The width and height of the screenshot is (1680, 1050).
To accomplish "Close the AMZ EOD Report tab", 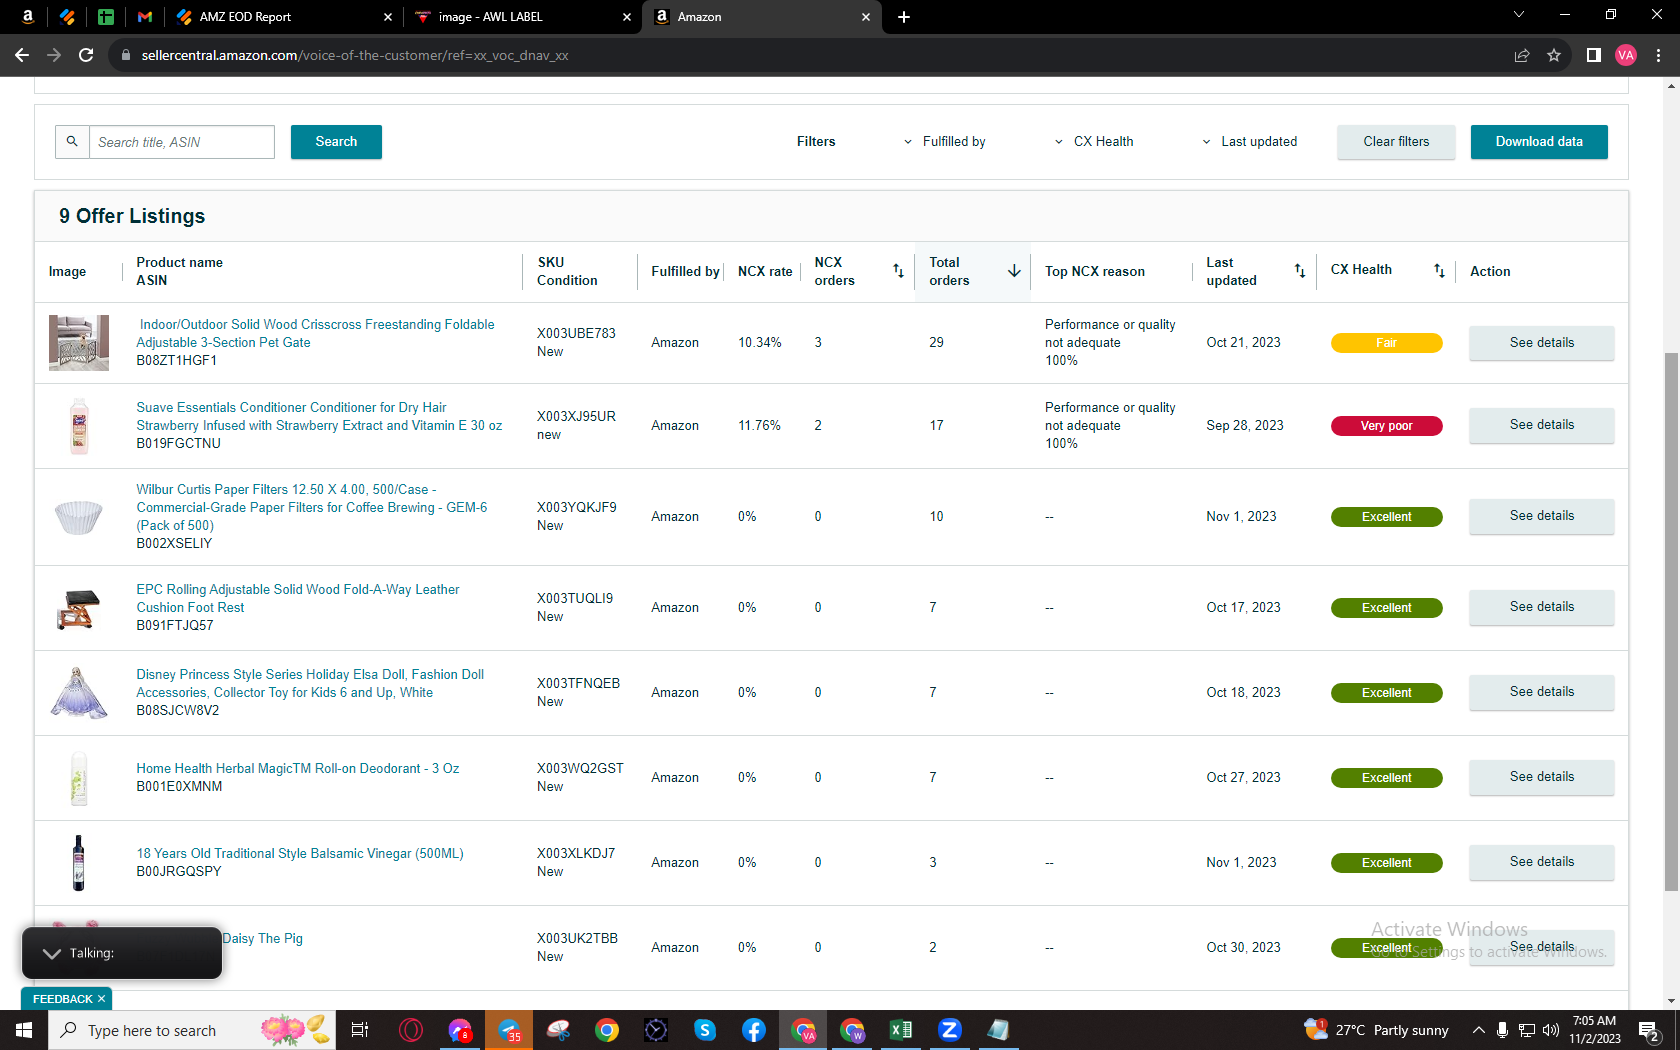I will click(x=388, y=17).
